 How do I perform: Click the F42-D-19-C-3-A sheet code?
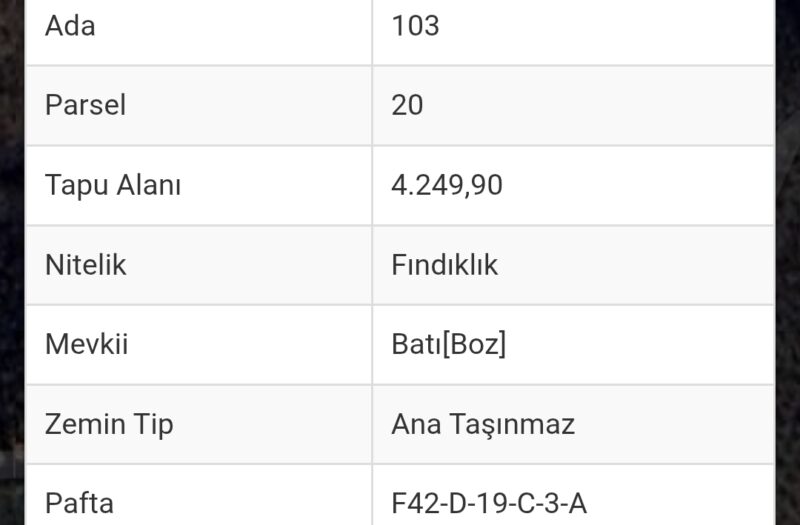click(x=489, y=504)
